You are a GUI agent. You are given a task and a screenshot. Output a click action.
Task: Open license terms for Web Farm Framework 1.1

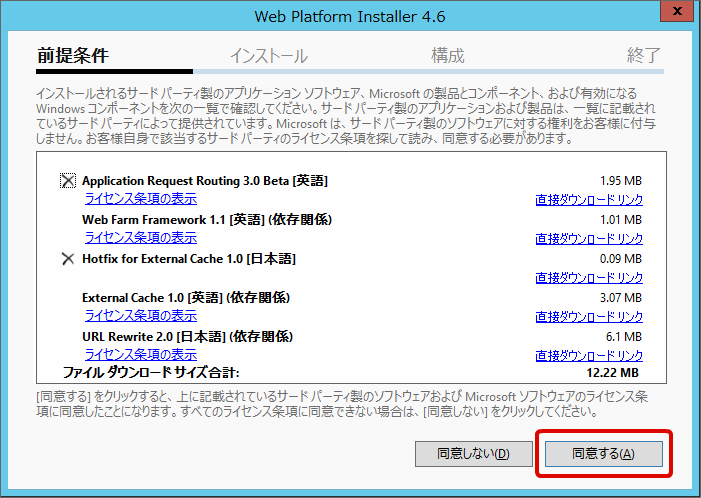(141, 237)
